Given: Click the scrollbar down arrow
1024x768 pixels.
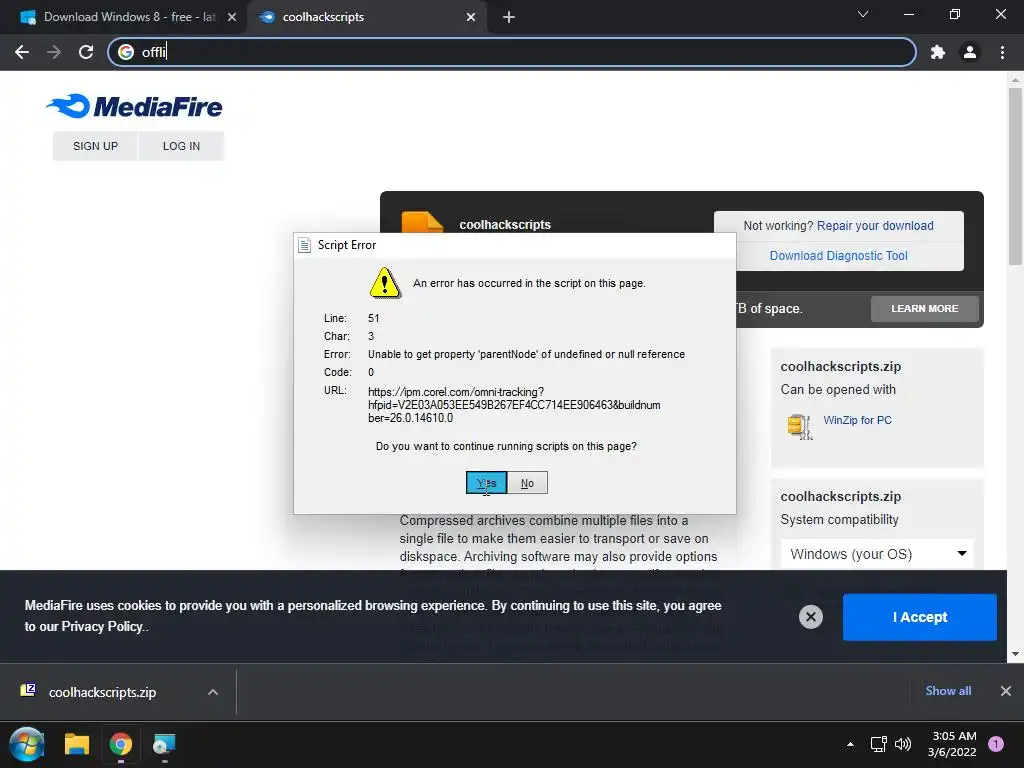Looking at the screenshot, I should point(1015,654).
